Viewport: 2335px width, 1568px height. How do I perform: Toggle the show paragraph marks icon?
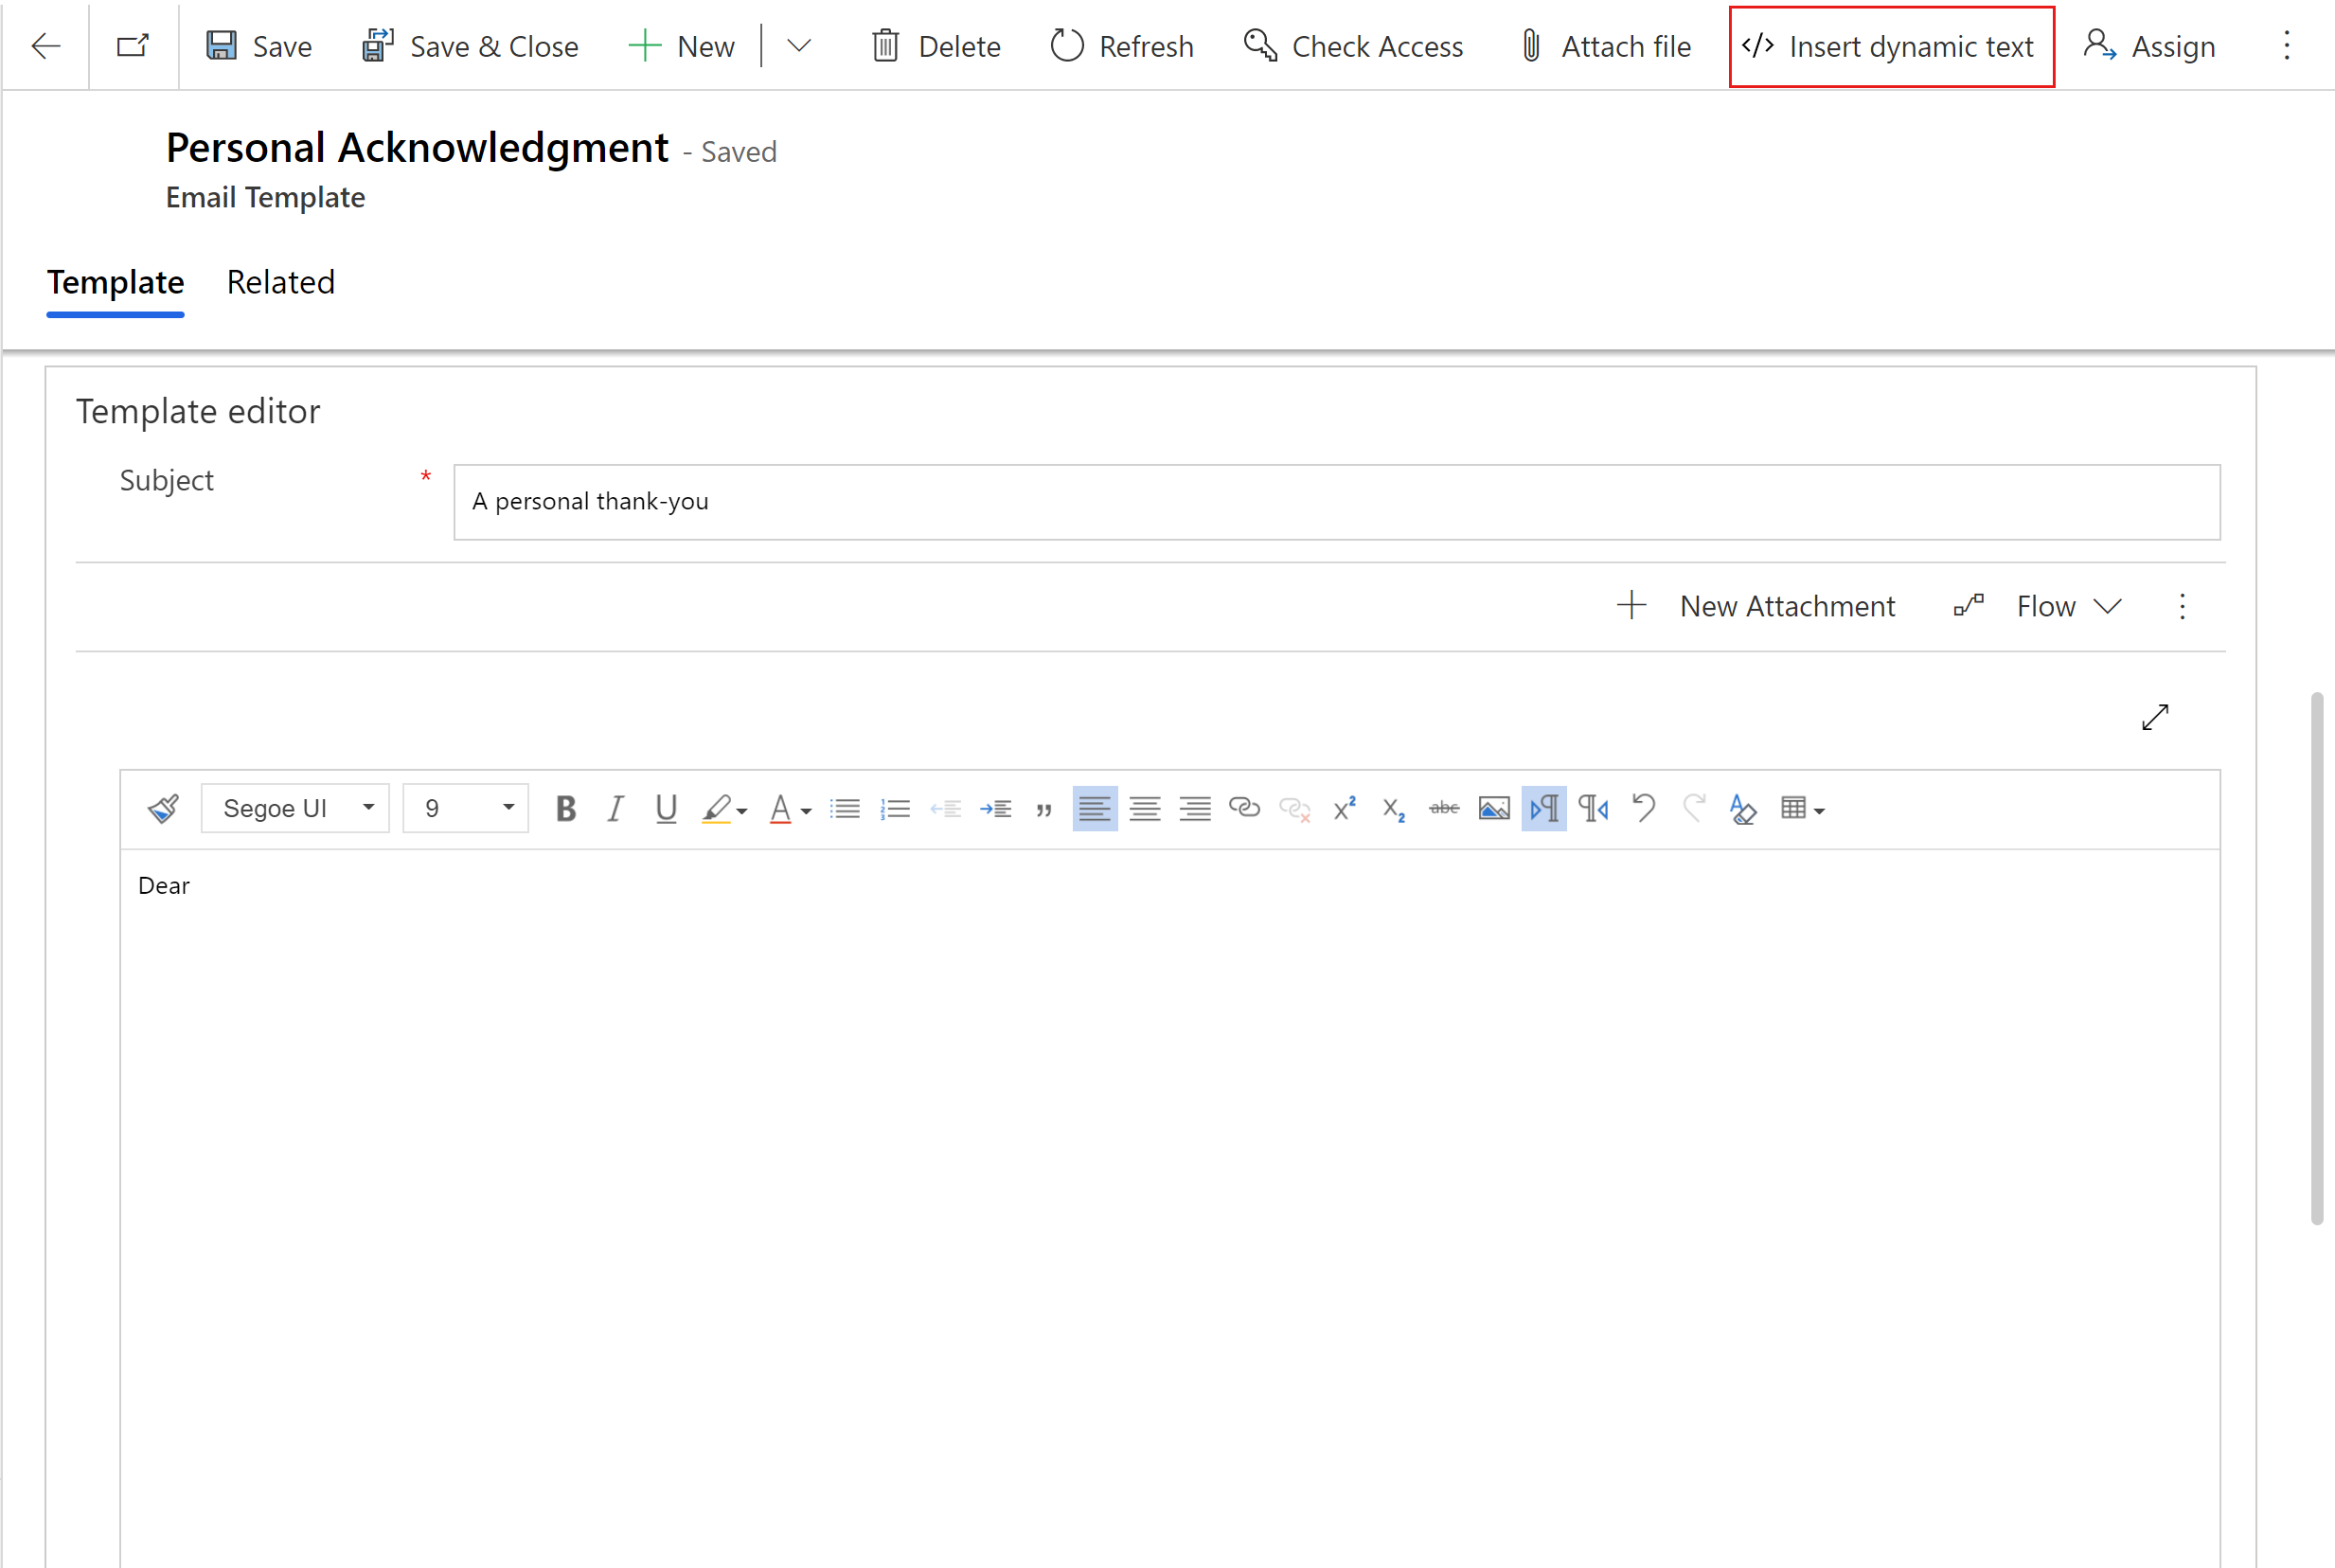(x=1544, y=809)
